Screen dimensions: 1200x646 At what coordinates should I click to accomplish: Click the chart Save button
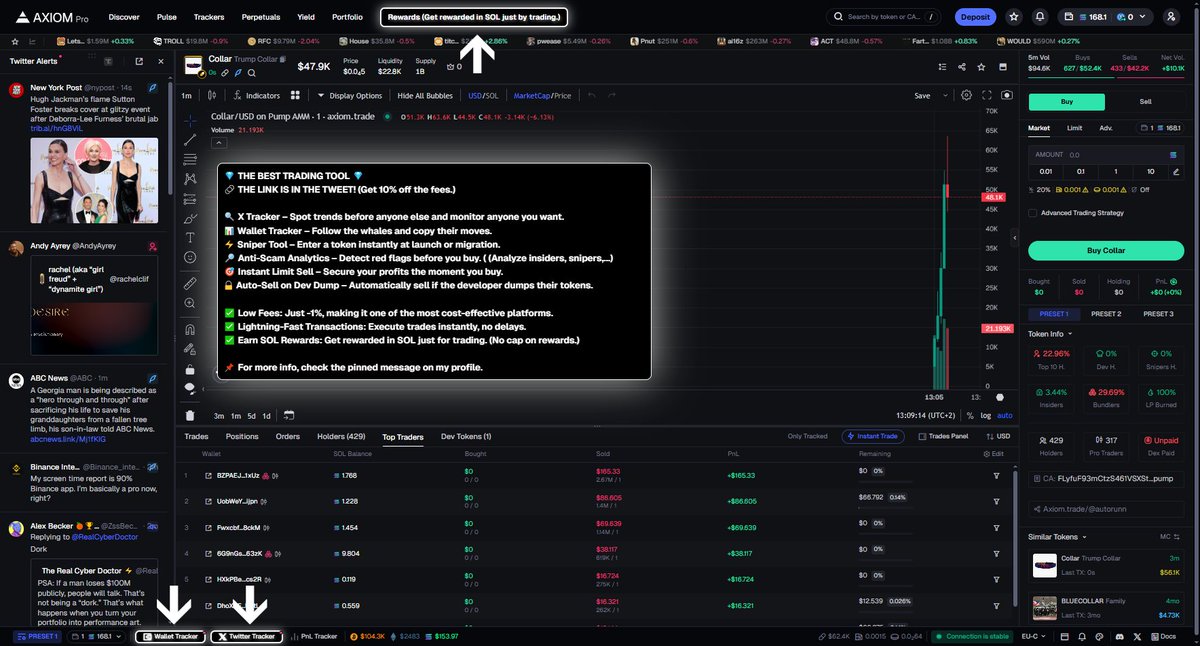(x=922, y=96)
